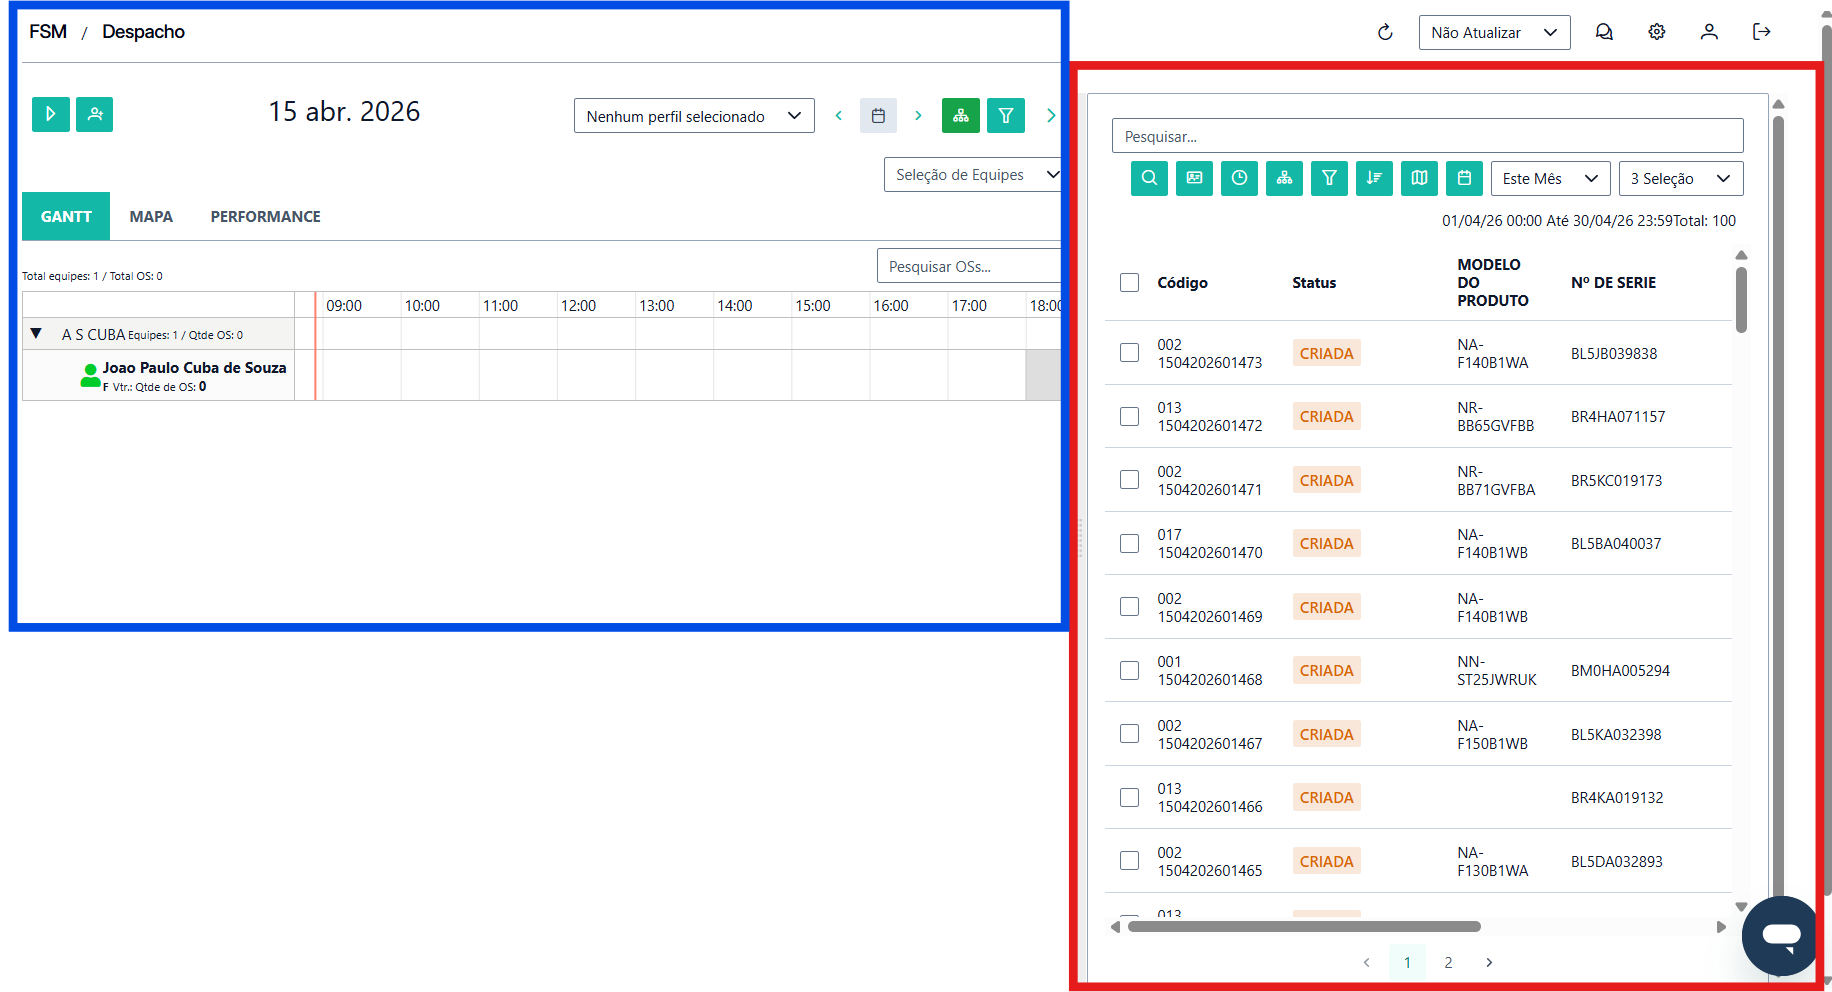The width and height of the screenshot is (1832, 992).
Task: Expand the Nenhum perfil selecionado dropdown
Action: pos(694,116)
